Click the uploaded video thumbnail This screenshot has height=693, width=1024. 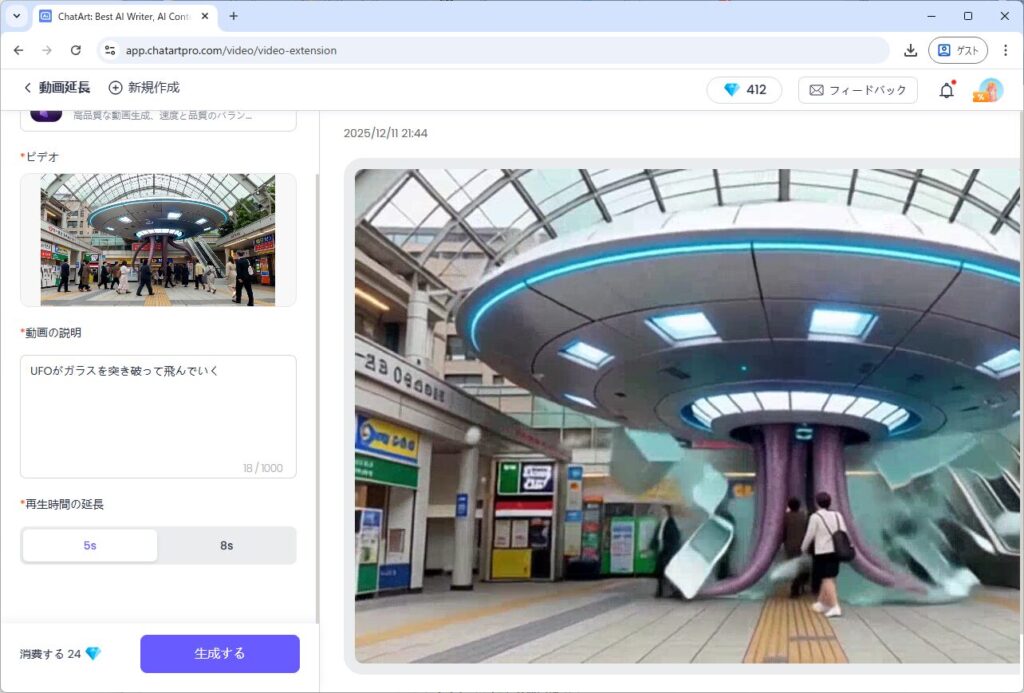coord(158,240)
